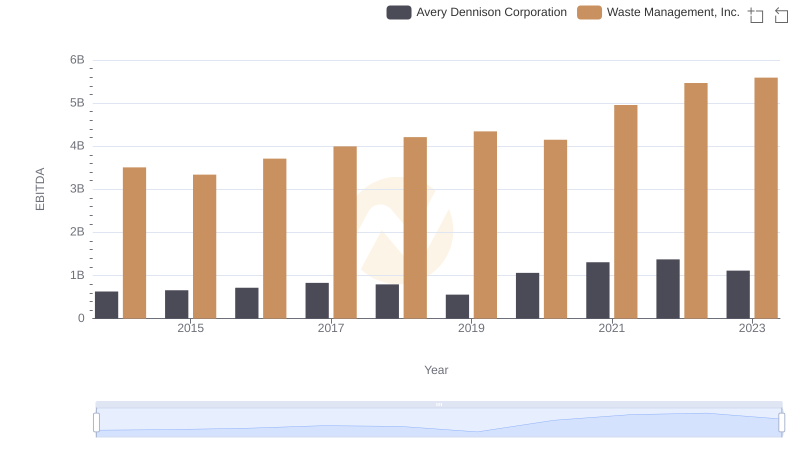The image size is (800, 461).
Task: Click the EBITDA axis title
Action: (x=40, y=189)
